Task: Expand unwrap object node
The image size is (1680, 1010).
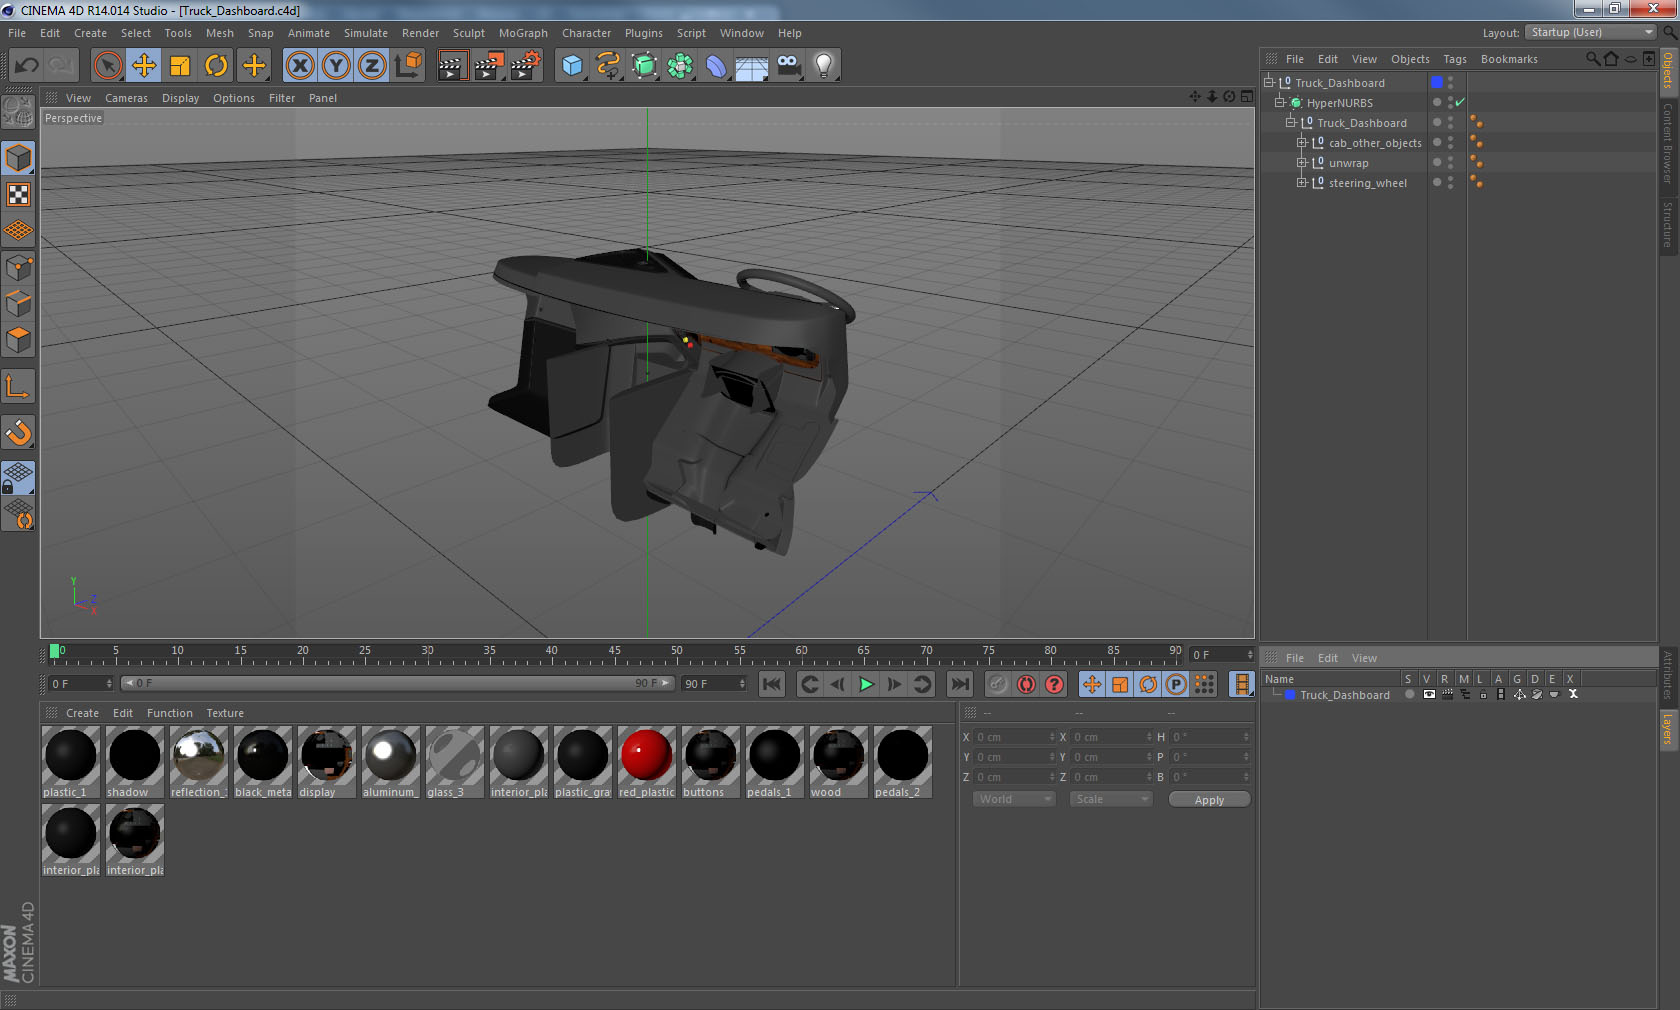Action: click(x=1301, y=162)
